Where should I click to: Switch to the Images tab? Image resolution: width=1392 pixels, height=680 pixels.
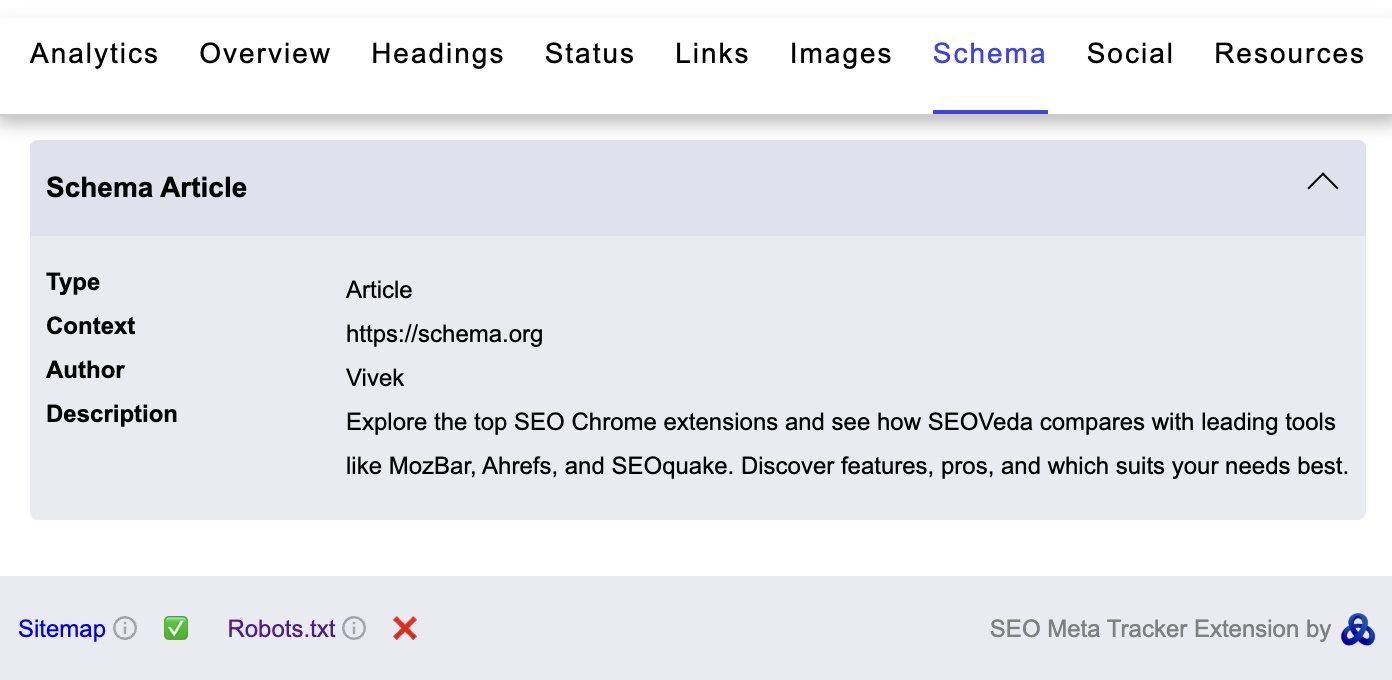pyautogui.click(x=841, y=54)
